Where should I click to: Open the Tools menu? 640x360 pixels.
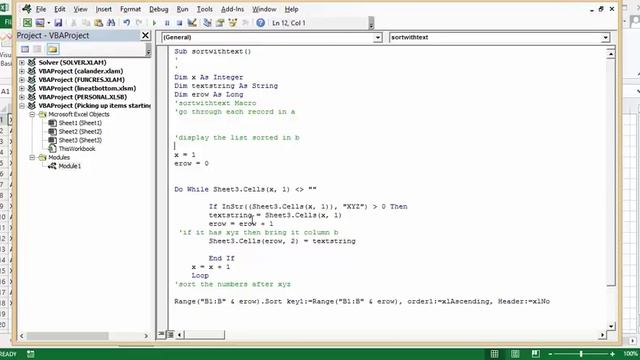[x=204, y=9]
